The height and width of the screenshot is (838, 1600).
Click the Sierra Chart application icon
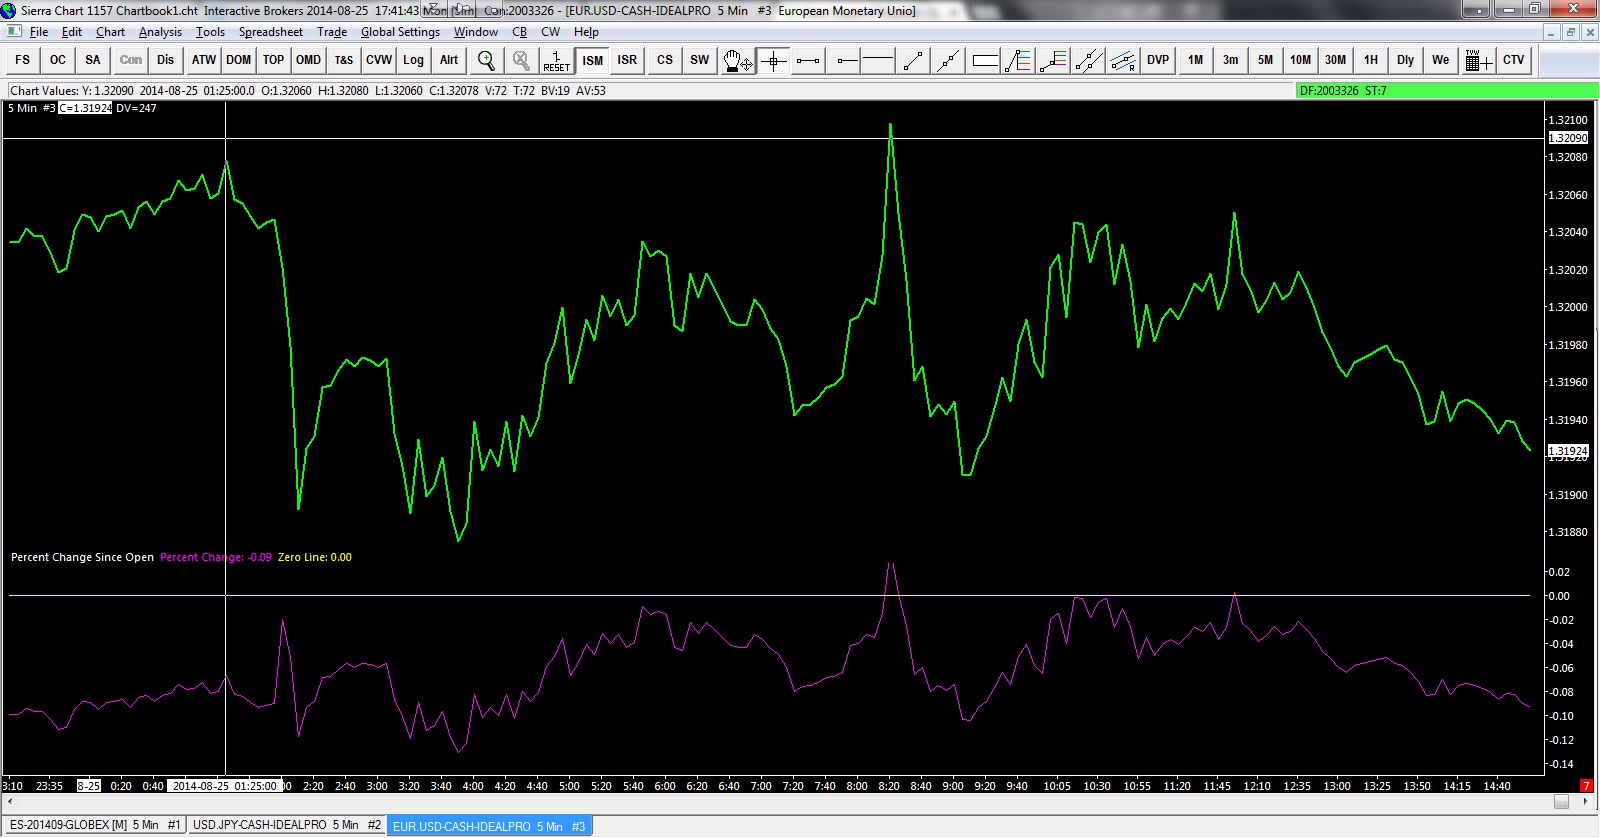click(x=9, y=10)
